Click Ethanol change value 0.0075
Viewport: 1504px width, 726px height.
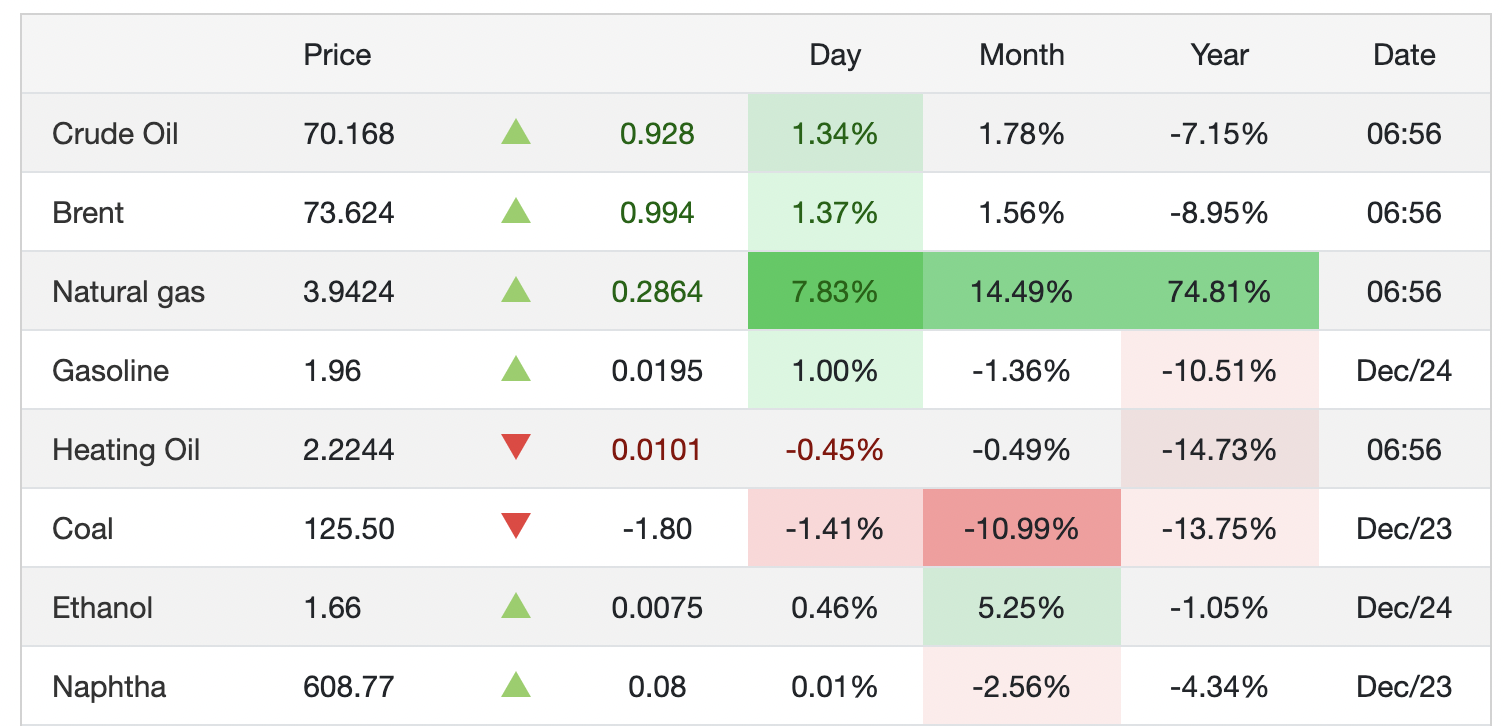point(657,608)
